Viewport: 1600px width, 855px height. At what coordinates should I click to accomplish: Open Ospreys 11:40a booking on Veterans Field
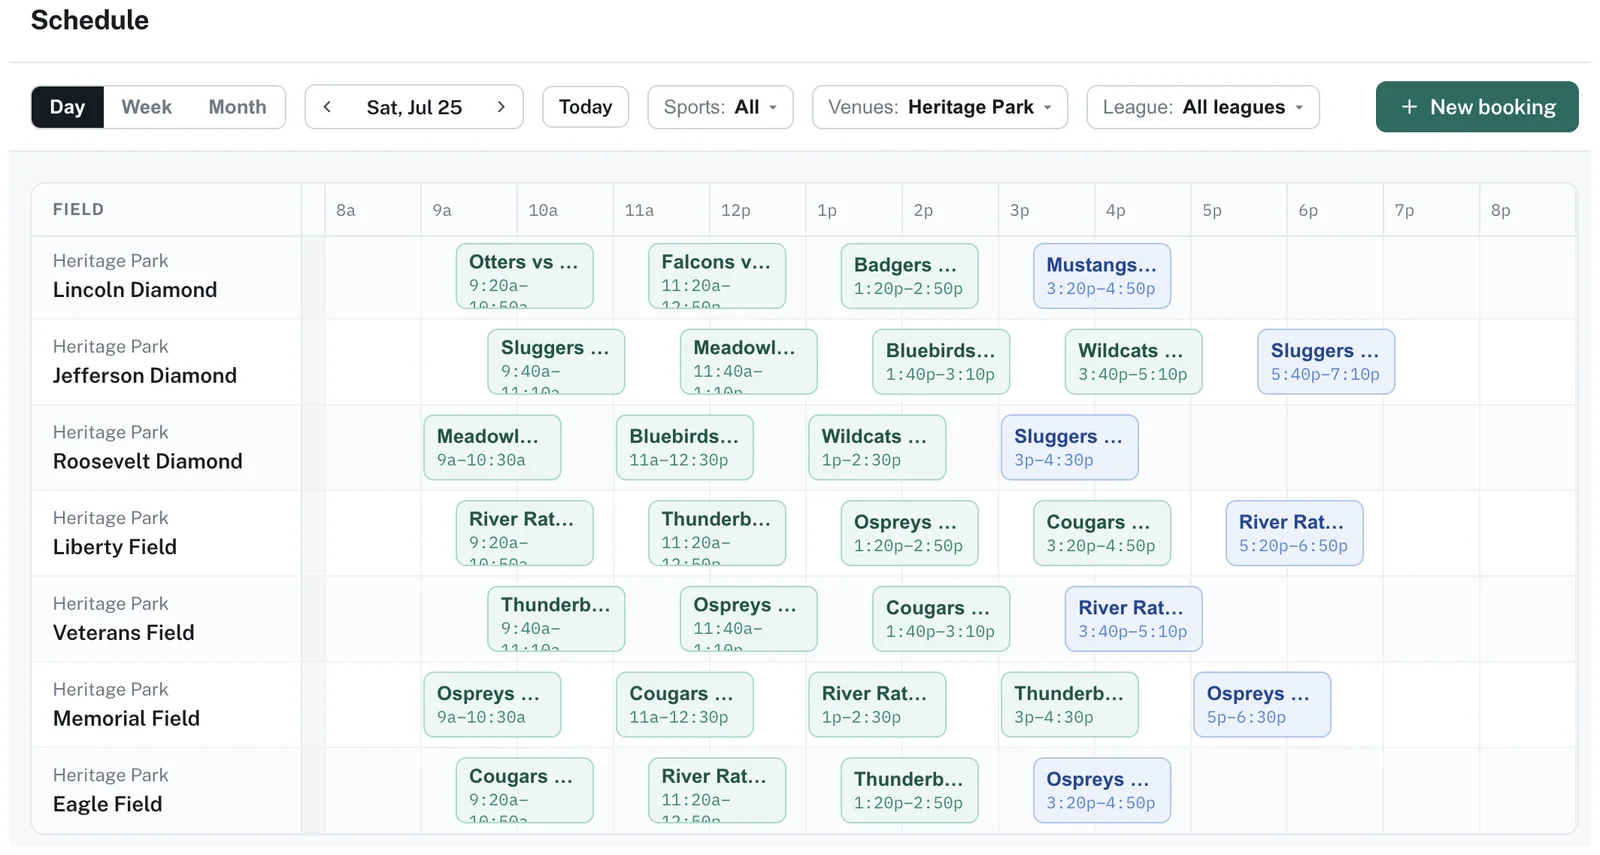tap(749, 619)
